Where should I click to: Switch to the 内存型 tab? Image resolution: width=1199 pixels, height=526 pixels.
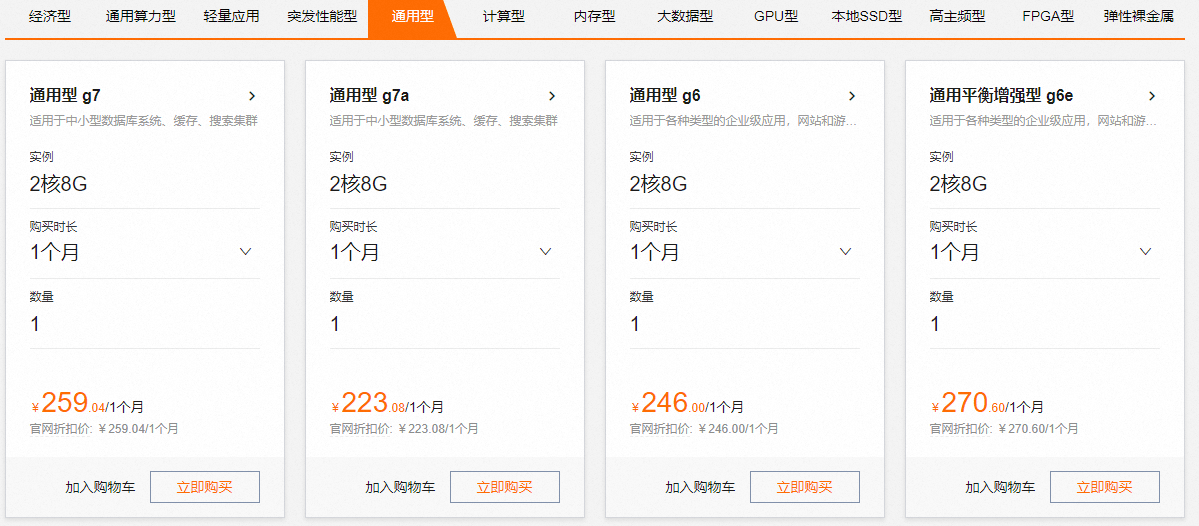(x=594, y=16)
